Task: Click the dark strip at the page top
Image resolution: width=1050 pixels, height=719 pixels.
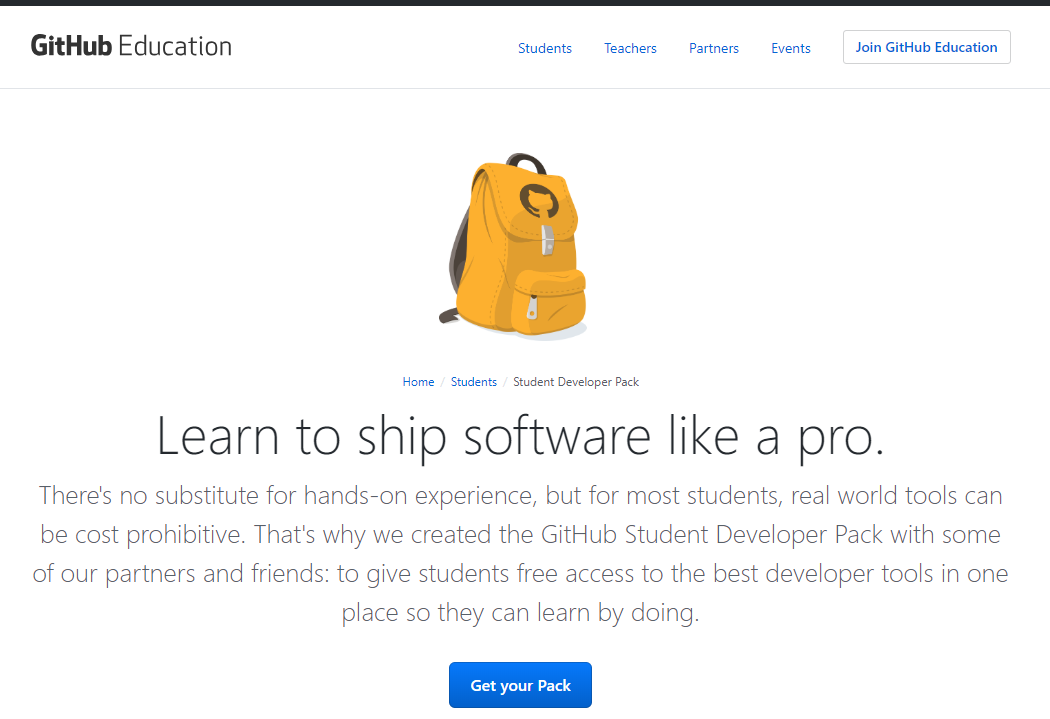Action: 525,3
